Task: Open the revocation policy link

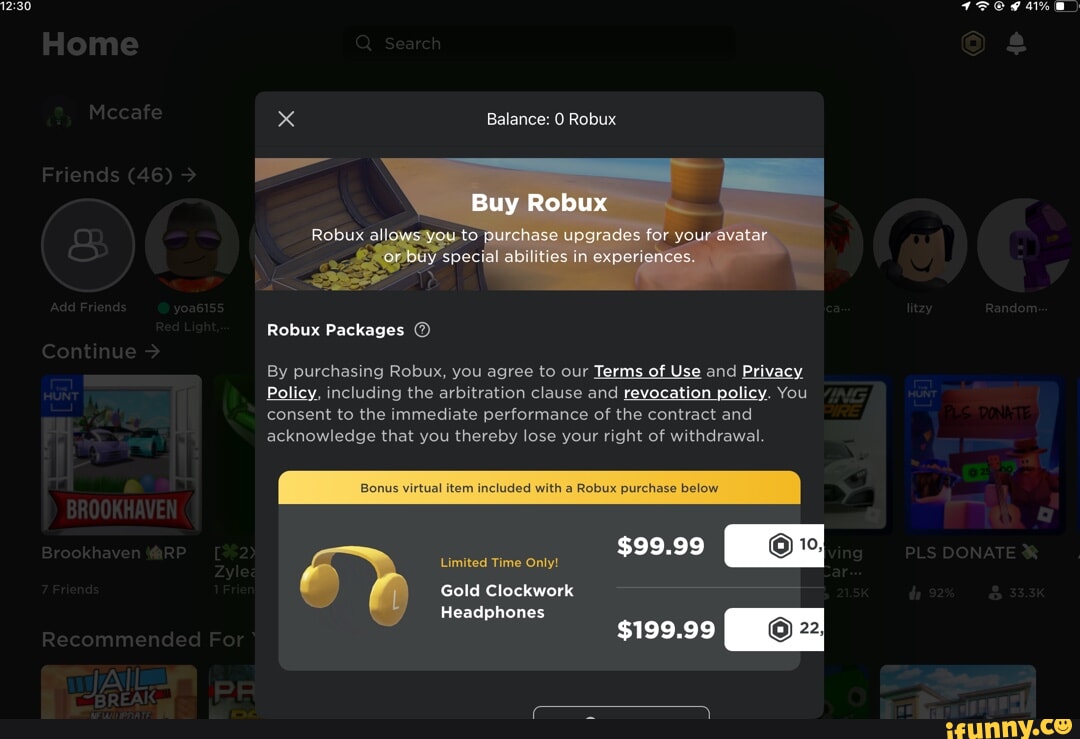Action: coord(694,393)
